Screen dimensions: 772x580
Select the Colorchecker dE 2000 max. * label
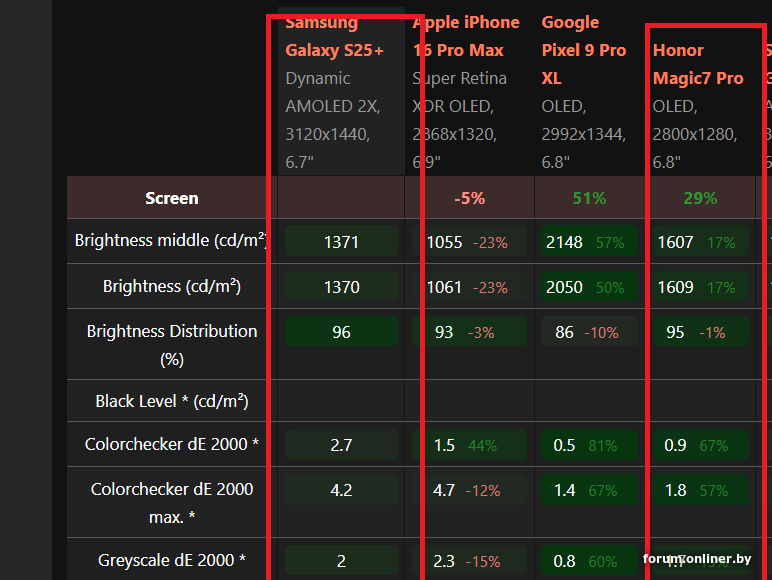171,503
